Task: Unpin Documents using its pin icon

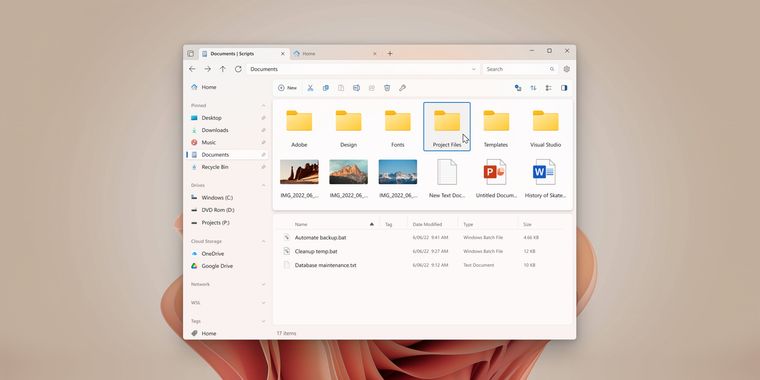Action: 264,155
